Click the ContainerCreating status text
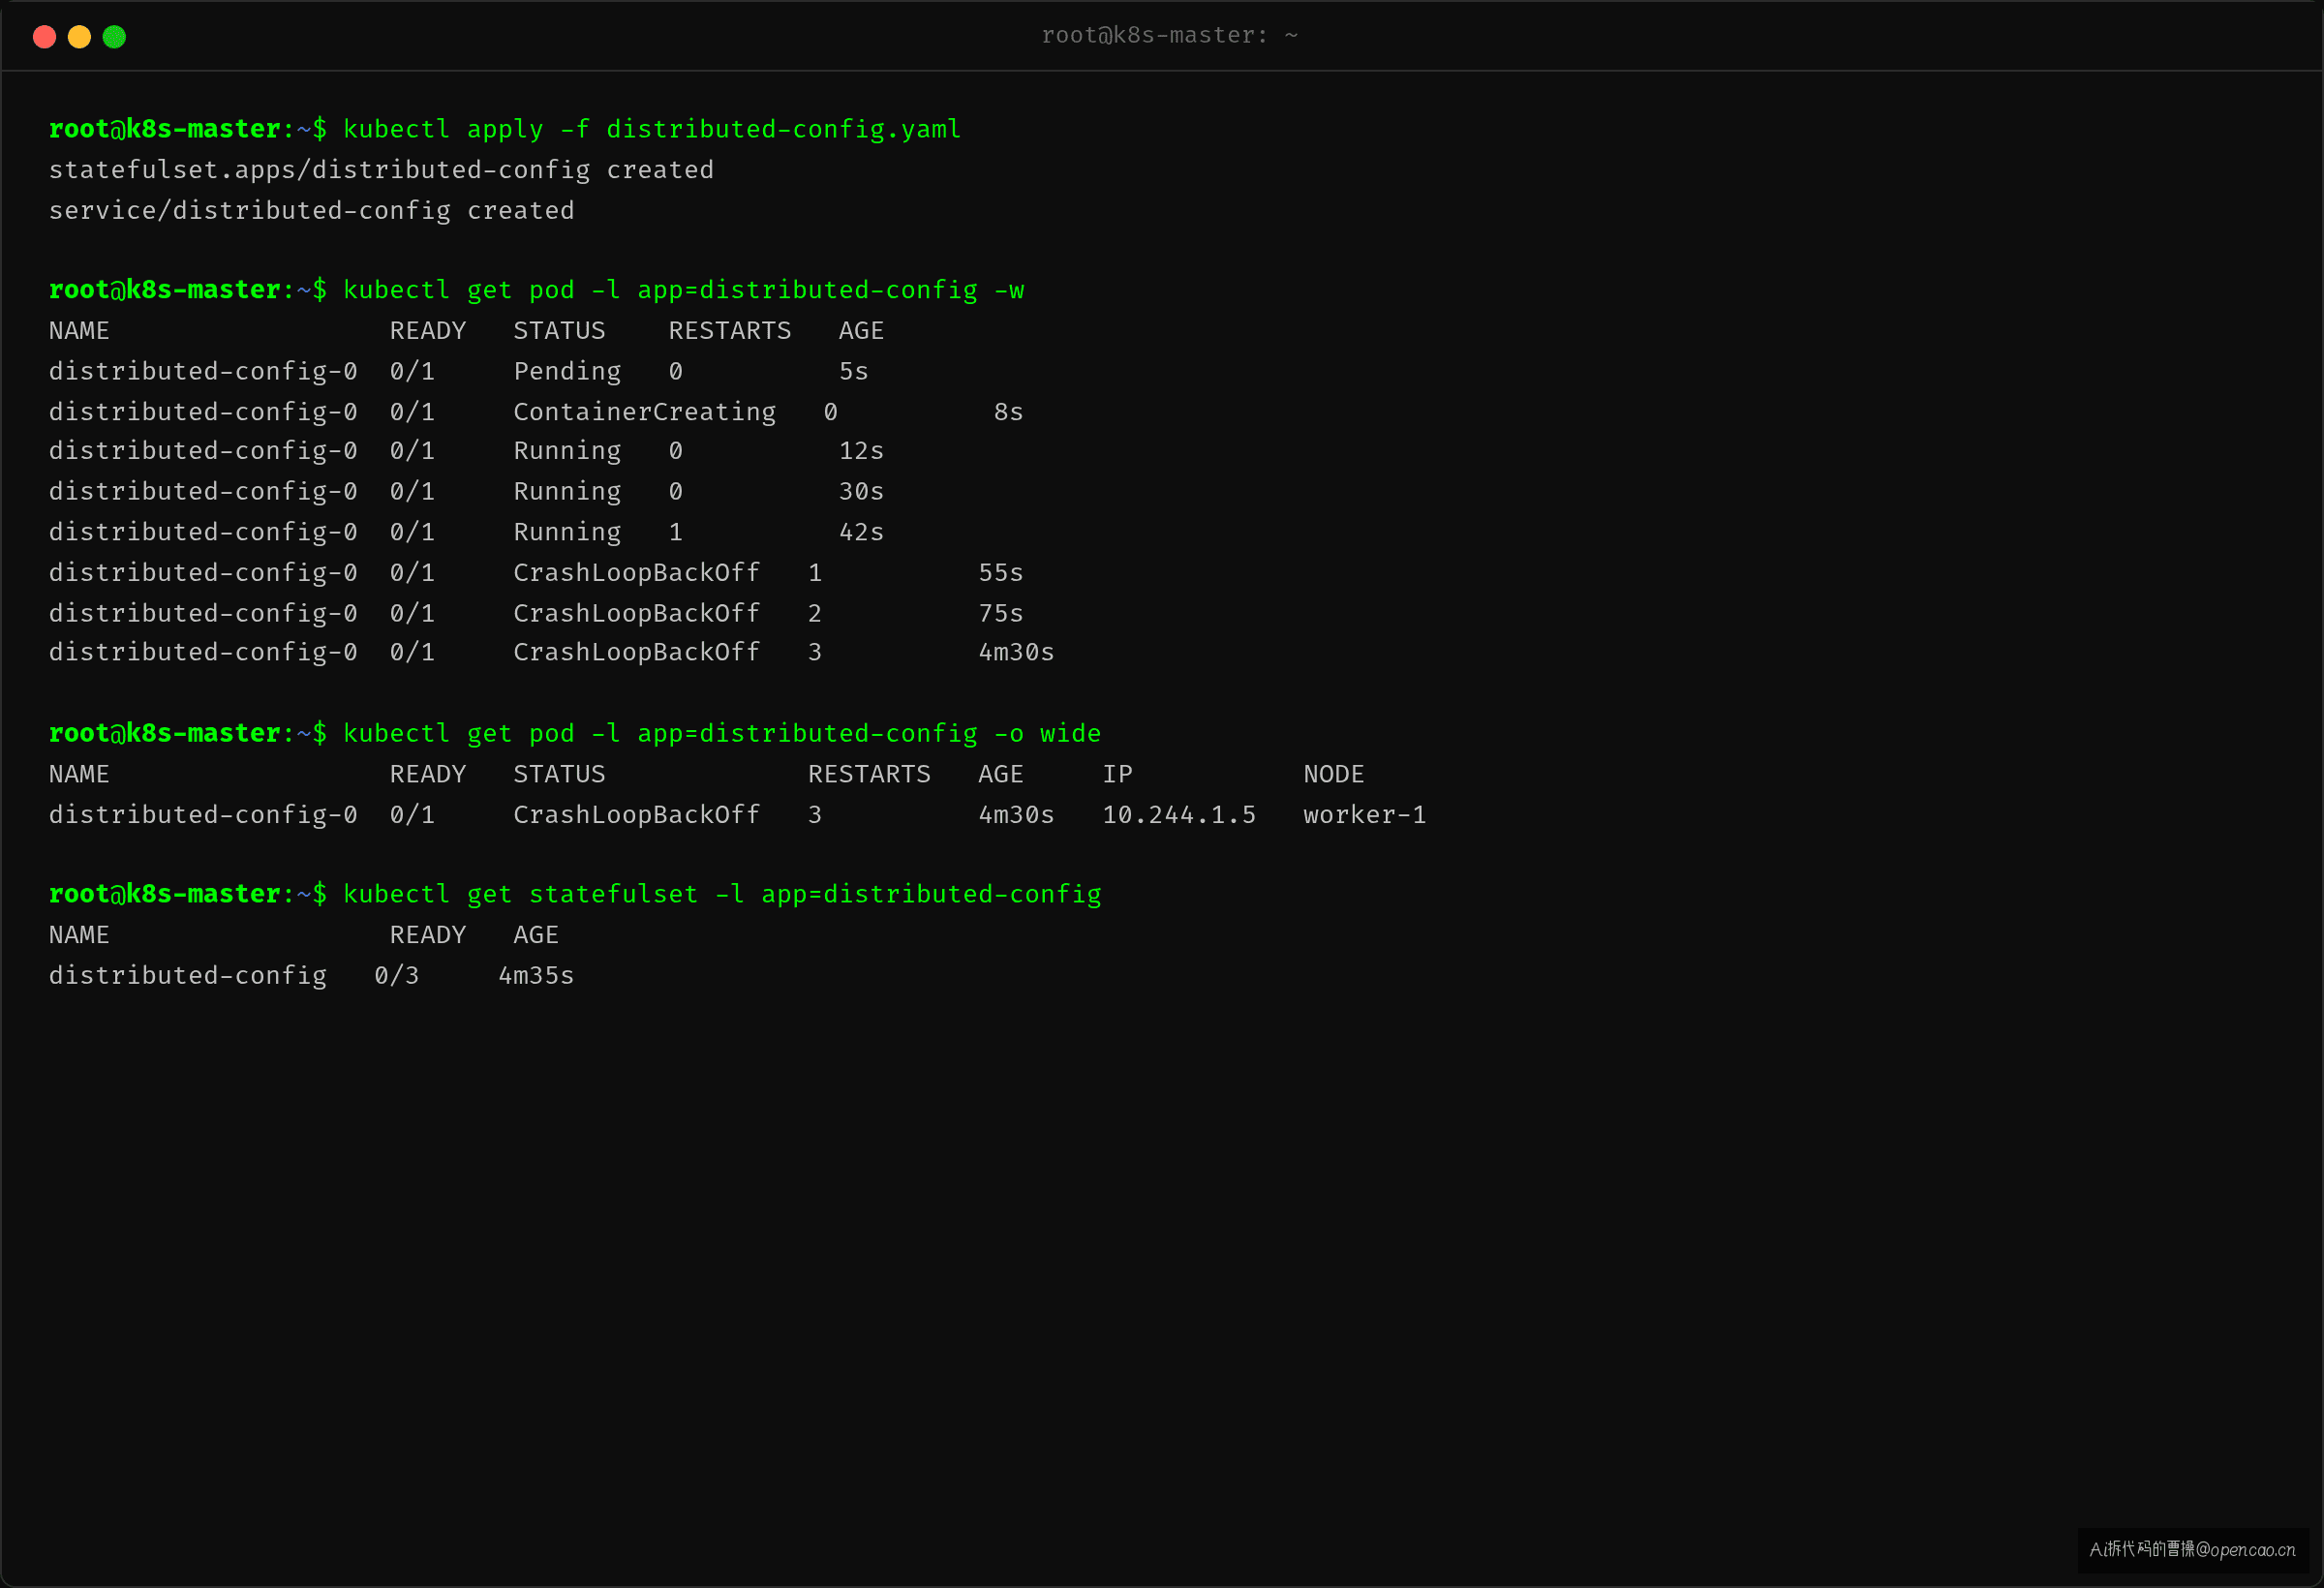 click(x=644, y=412)
